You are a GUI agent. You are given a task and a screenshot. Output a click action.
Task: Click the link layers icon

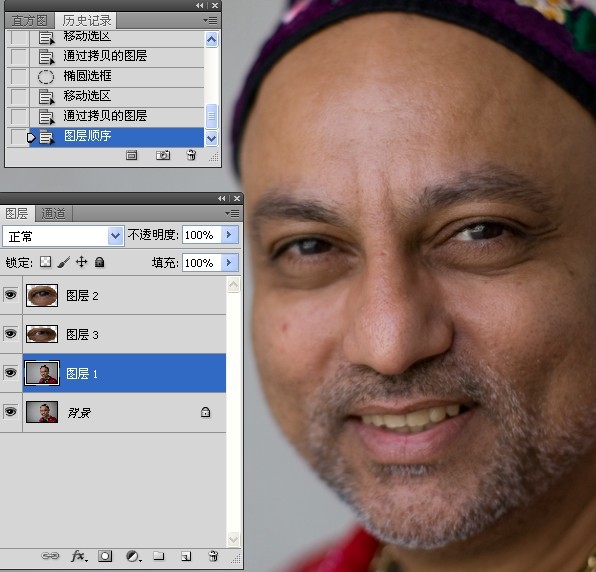point(50,556)
